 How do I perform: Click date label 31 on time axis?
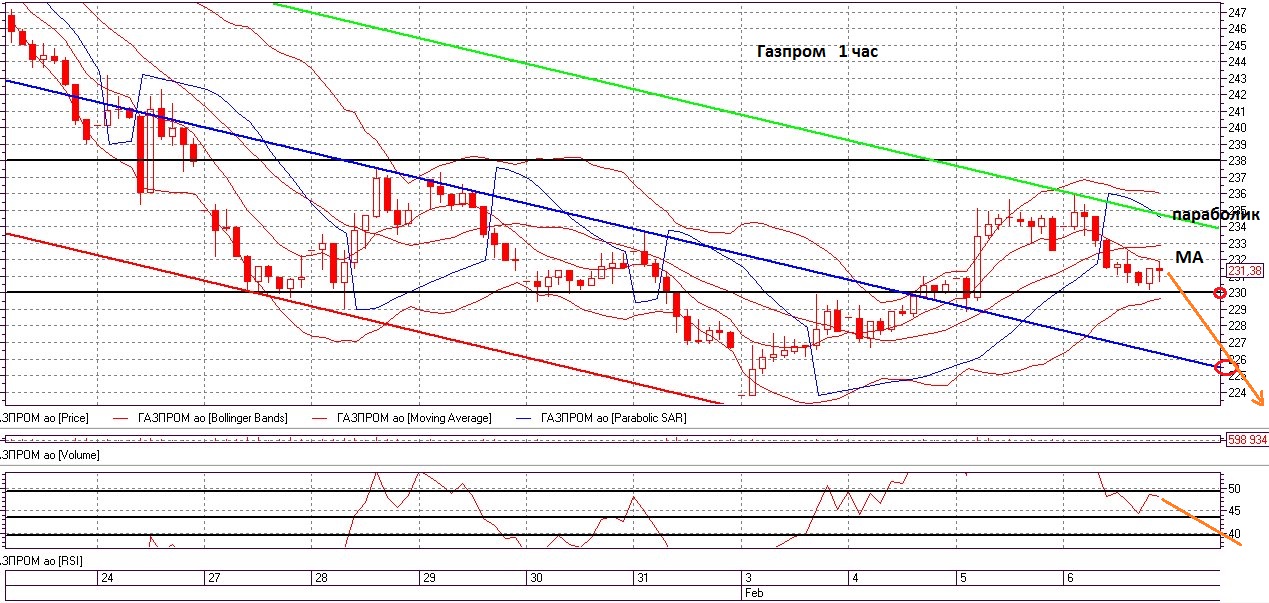tap(643, 578)
